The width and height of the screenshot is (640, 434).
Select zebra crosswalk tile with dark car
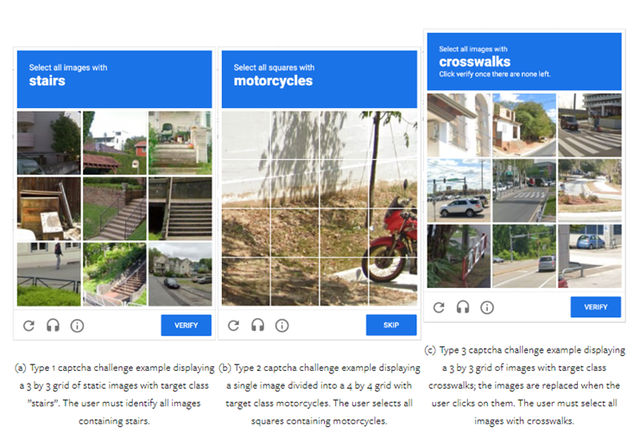[x=590, y=127]
